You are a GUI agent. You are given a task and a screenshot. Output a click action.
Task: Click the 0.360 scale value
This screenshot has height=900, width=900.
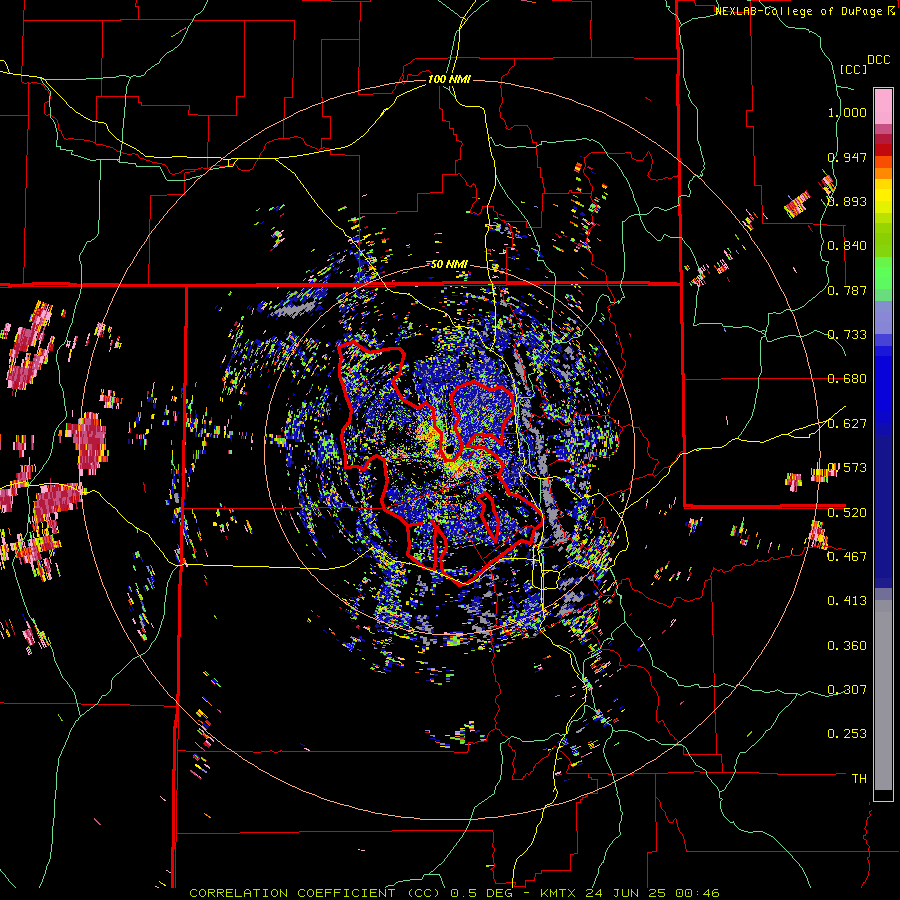tap(847, 646)
